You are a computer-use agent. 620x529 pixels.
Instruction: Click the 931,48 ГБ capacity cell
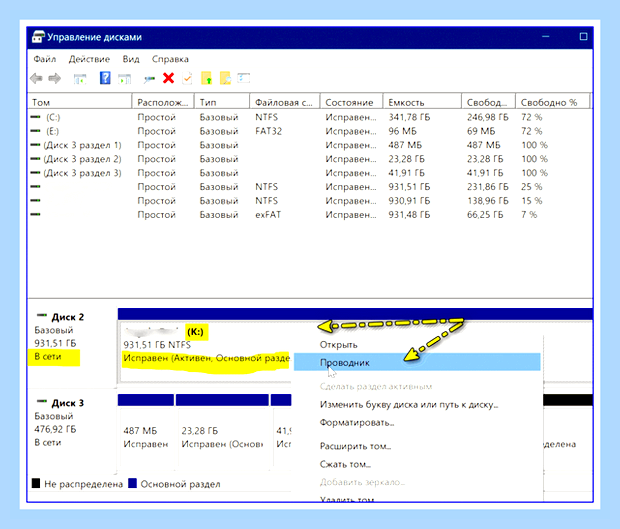pos(409,214)
